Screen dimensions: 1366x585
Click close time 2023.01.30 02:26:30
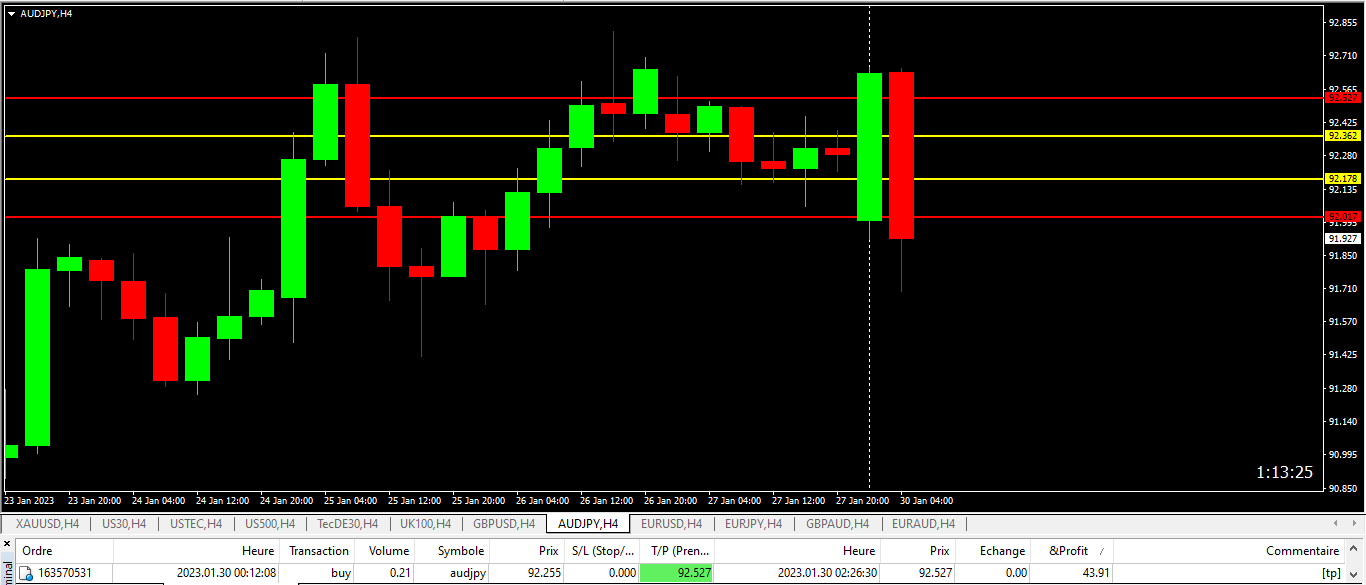826,573
